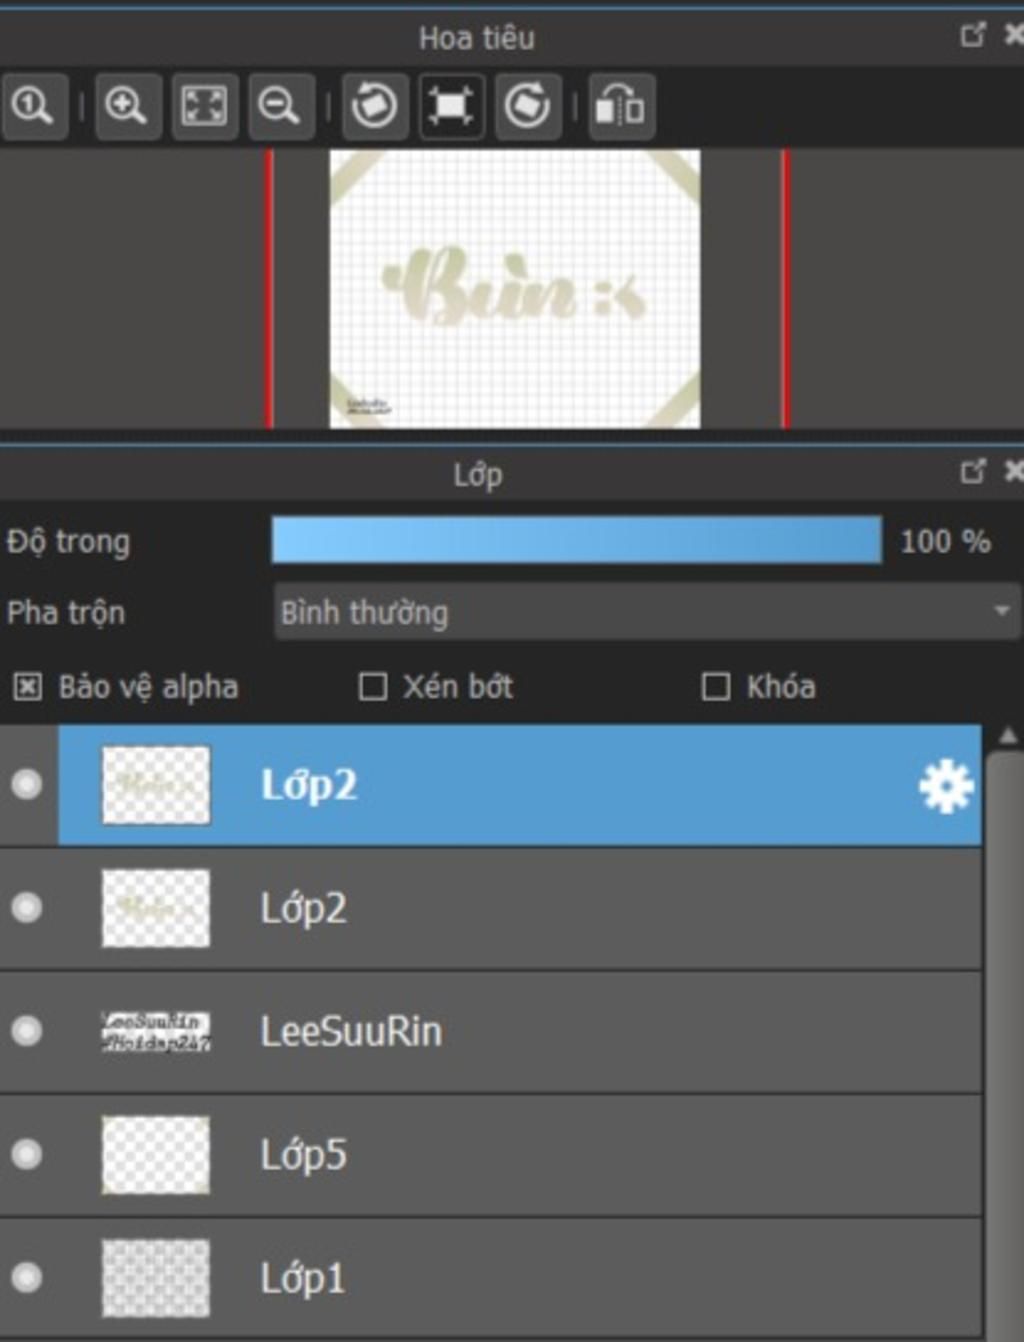Open settings gear for selected Lớp2 layer
This screenshot has width=1024, height=1342.
click(x=946, y=786)
